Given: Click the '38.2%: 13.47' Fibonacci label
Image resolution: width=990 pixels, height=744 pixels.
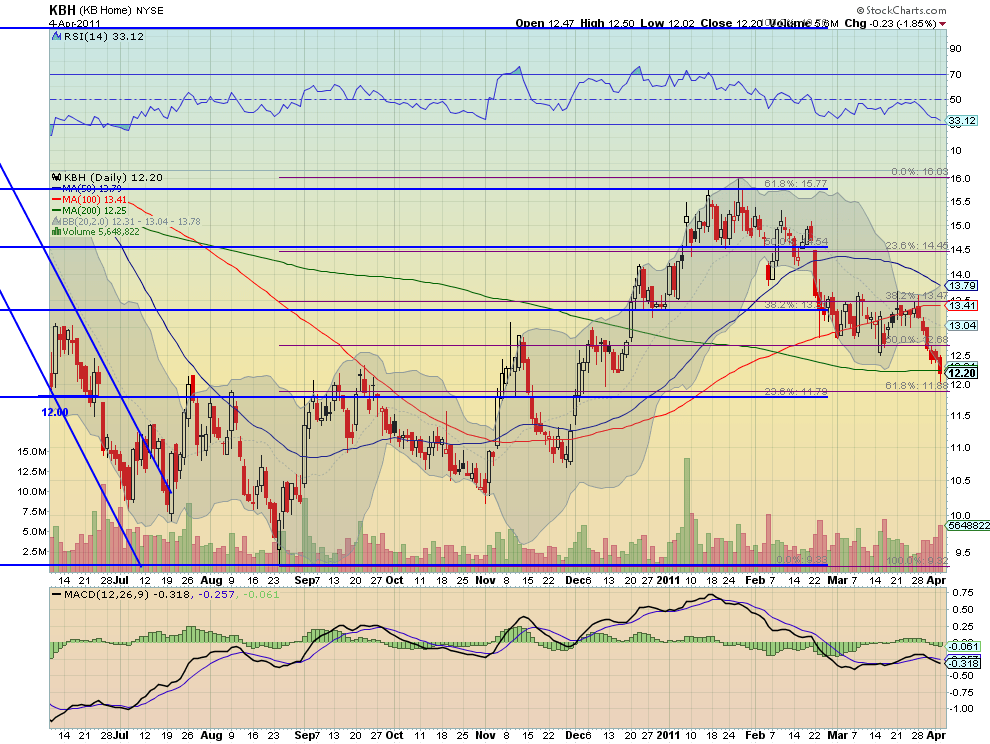Looking at the screenshot, I should 916,295.
